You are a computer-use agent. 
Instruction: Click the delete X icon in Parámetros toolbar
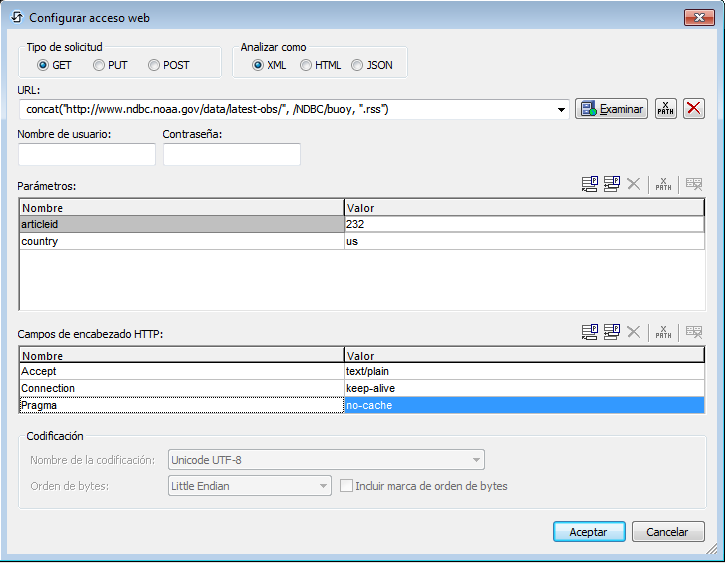(633, 185)
